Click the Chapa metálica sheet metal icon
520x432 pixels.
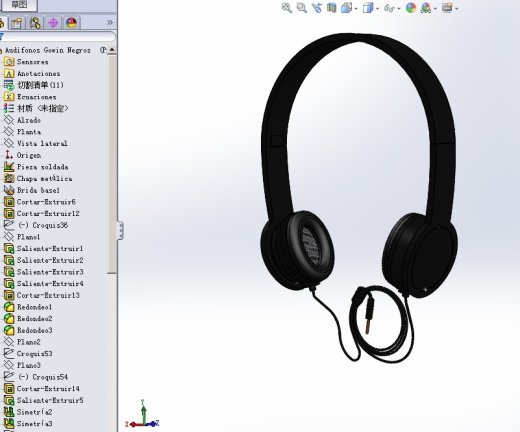point(9,179)
